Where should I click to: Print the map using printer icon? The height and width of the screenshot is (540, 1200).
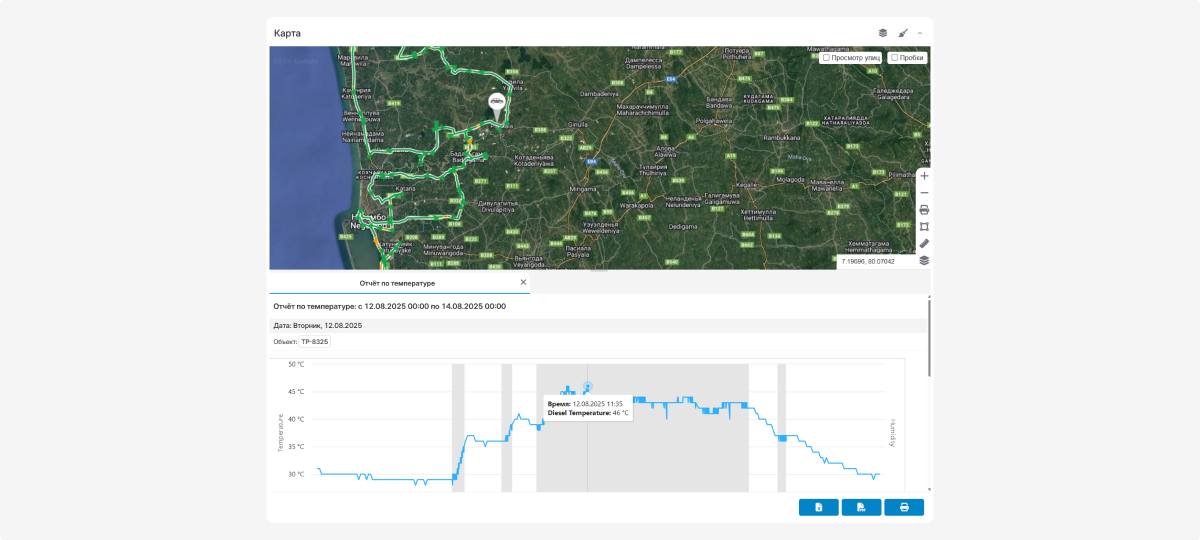pos(924,210)
